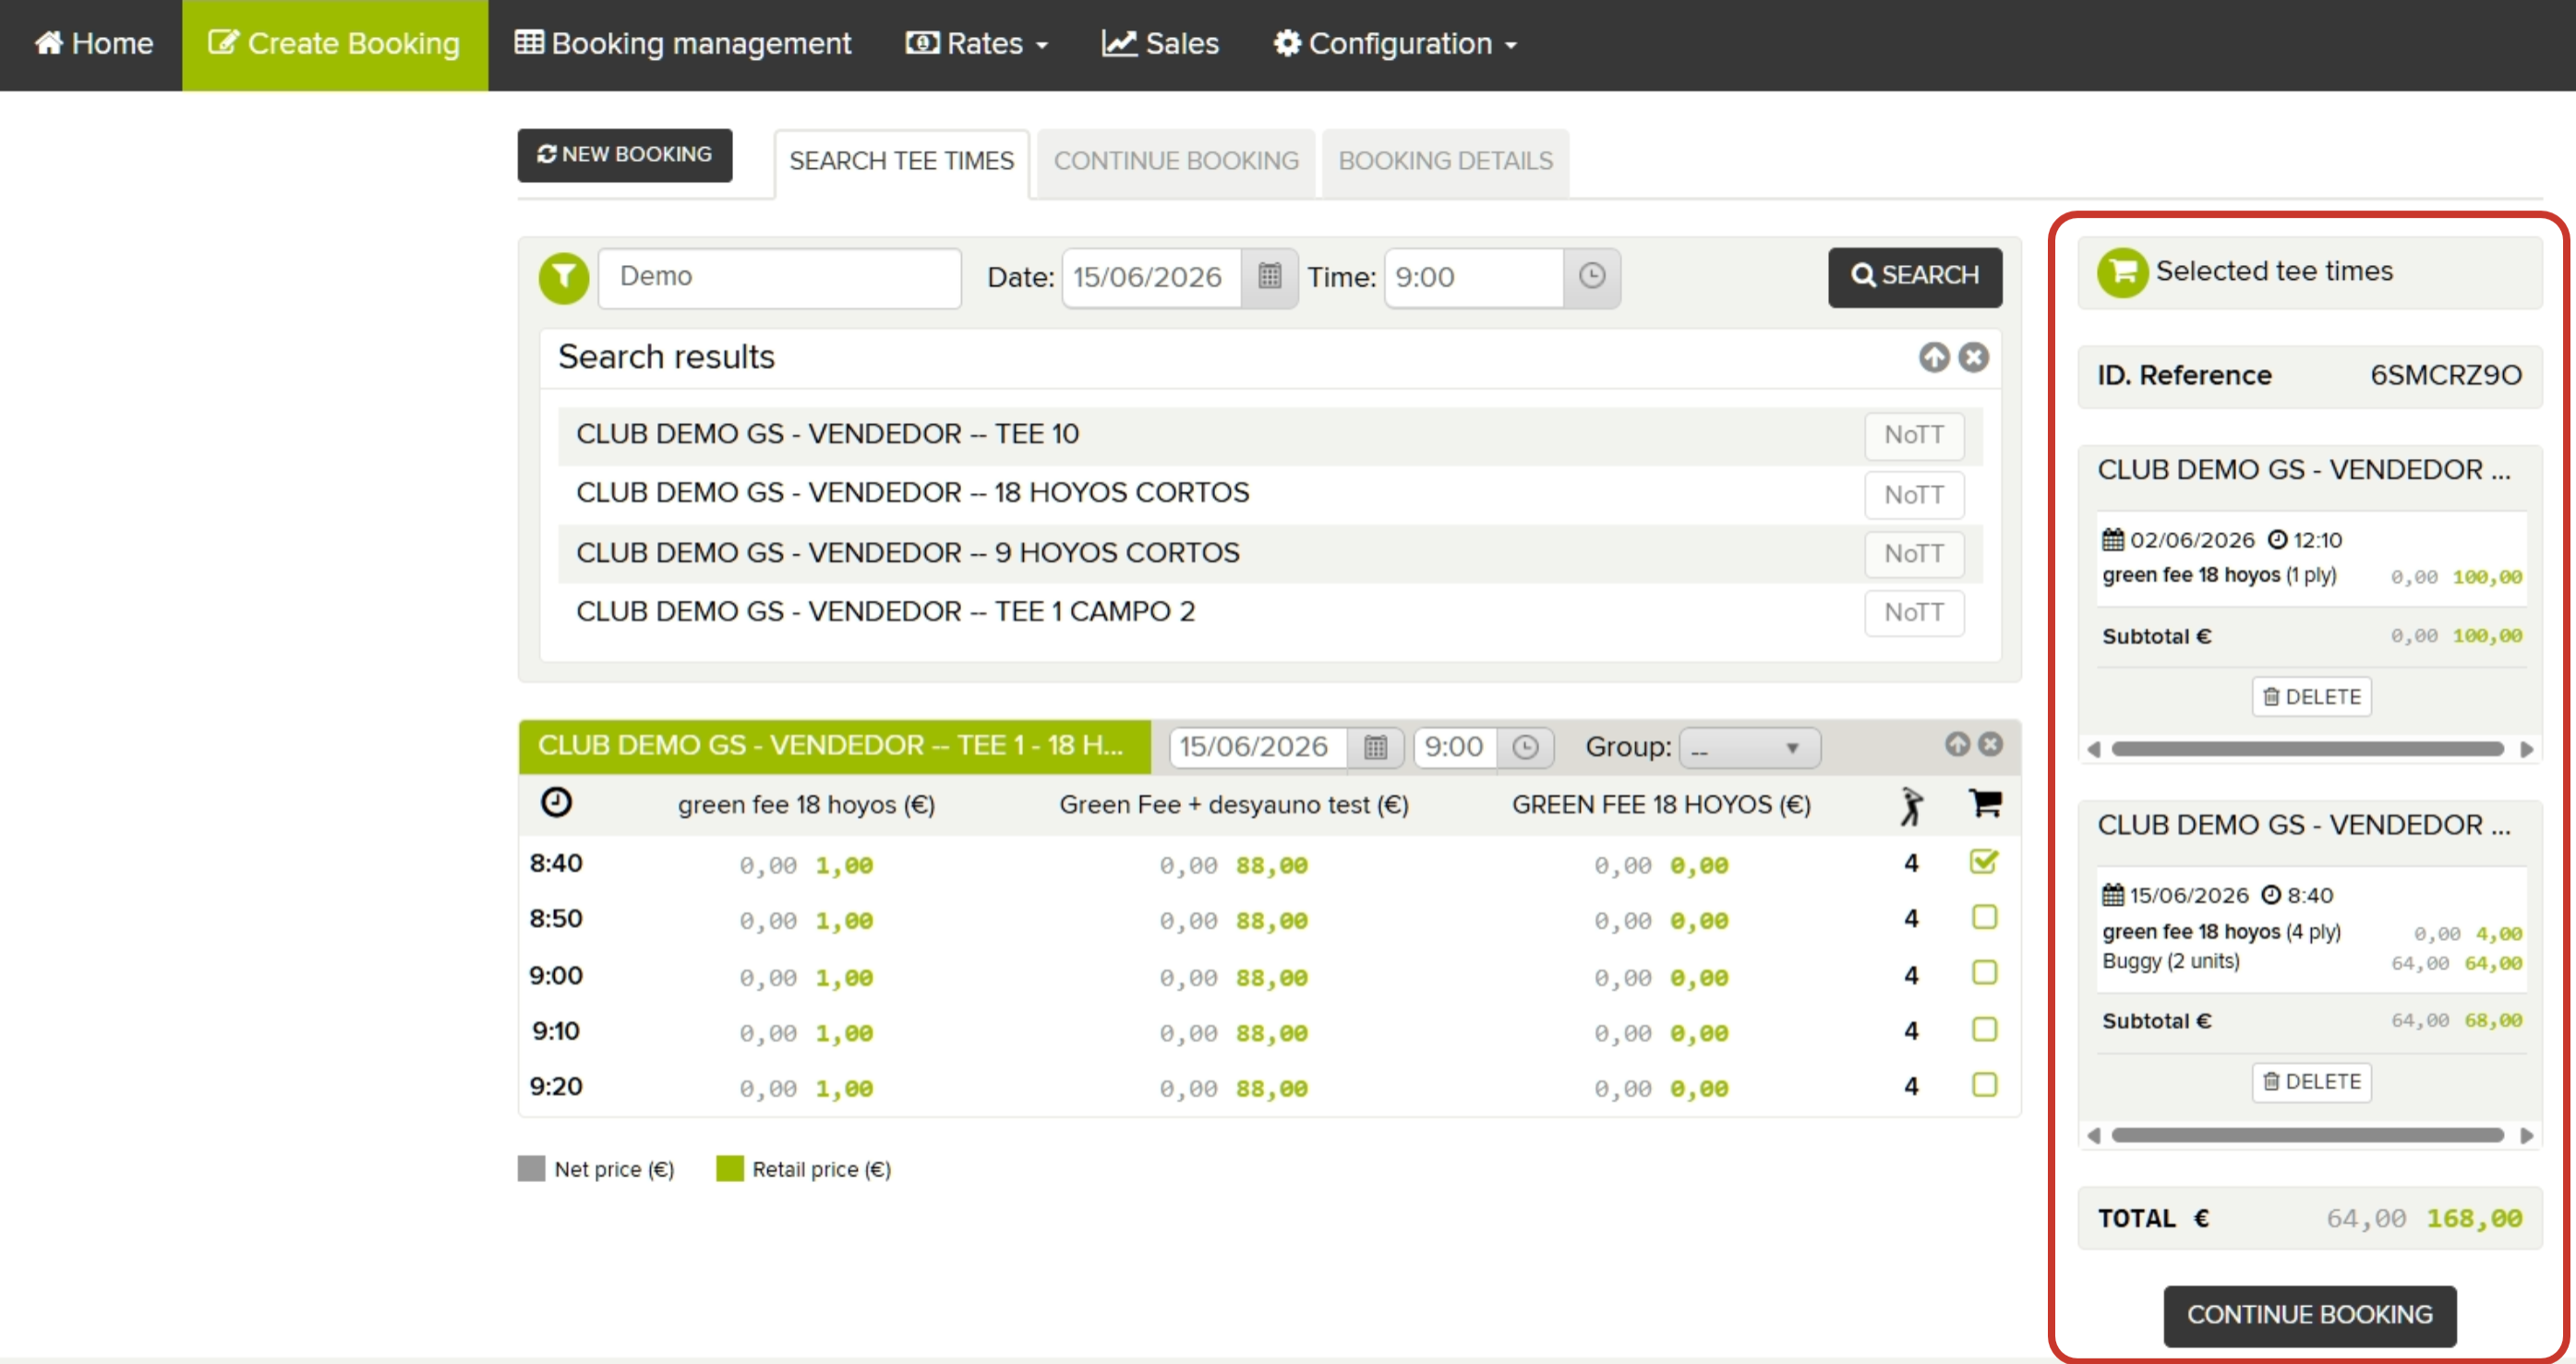
Task: Close the Search results panel
Action: tap(1973, 357)
